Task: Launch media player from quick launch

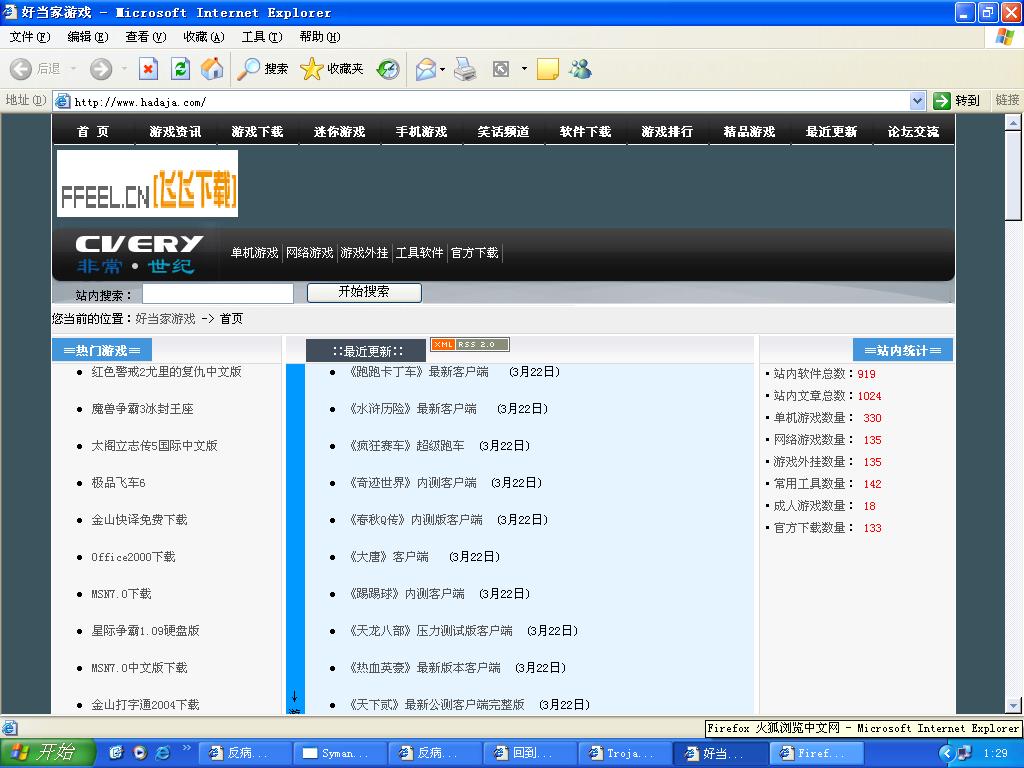Action: pyautogui.click(x=140, y=753)
